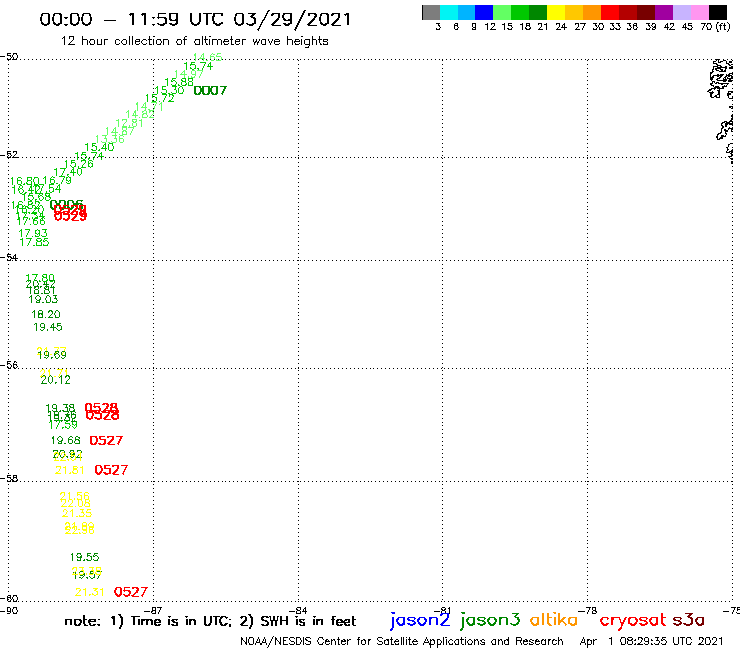Pick the dark blue legend swatch
Image resolution: width=740 pixels, height=650 pixels.
pos(484,12)
